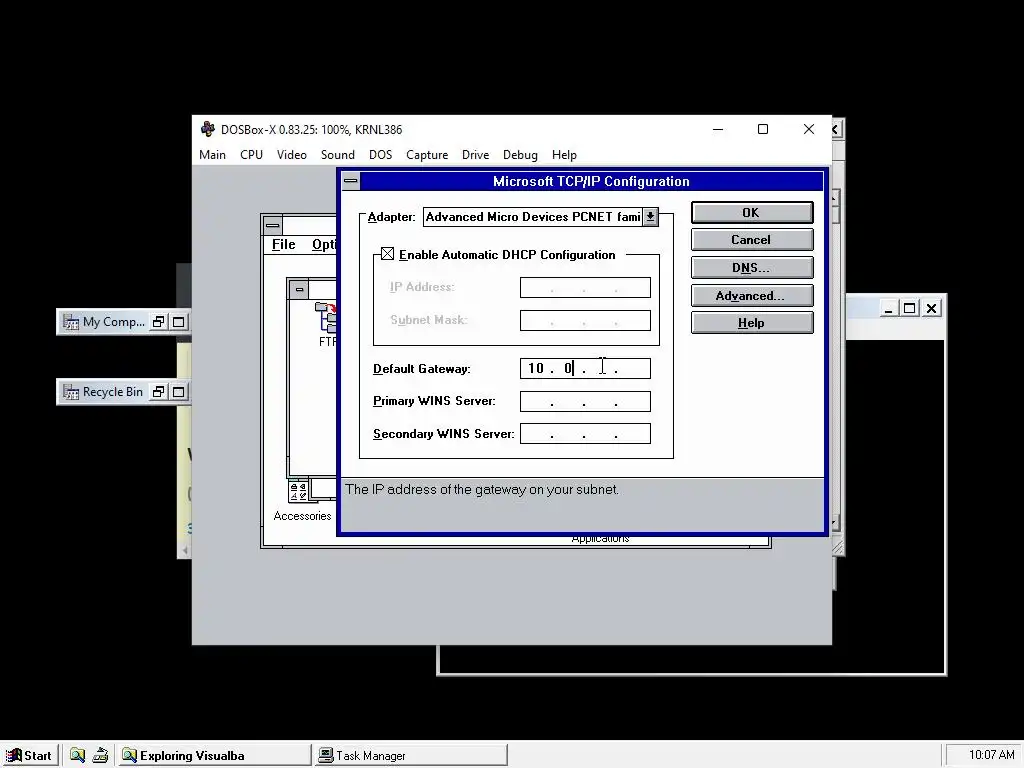
Task: Click the DHCP-disabled Subnet Mask field
Action: pyautogui.click(x=585, y=320)
